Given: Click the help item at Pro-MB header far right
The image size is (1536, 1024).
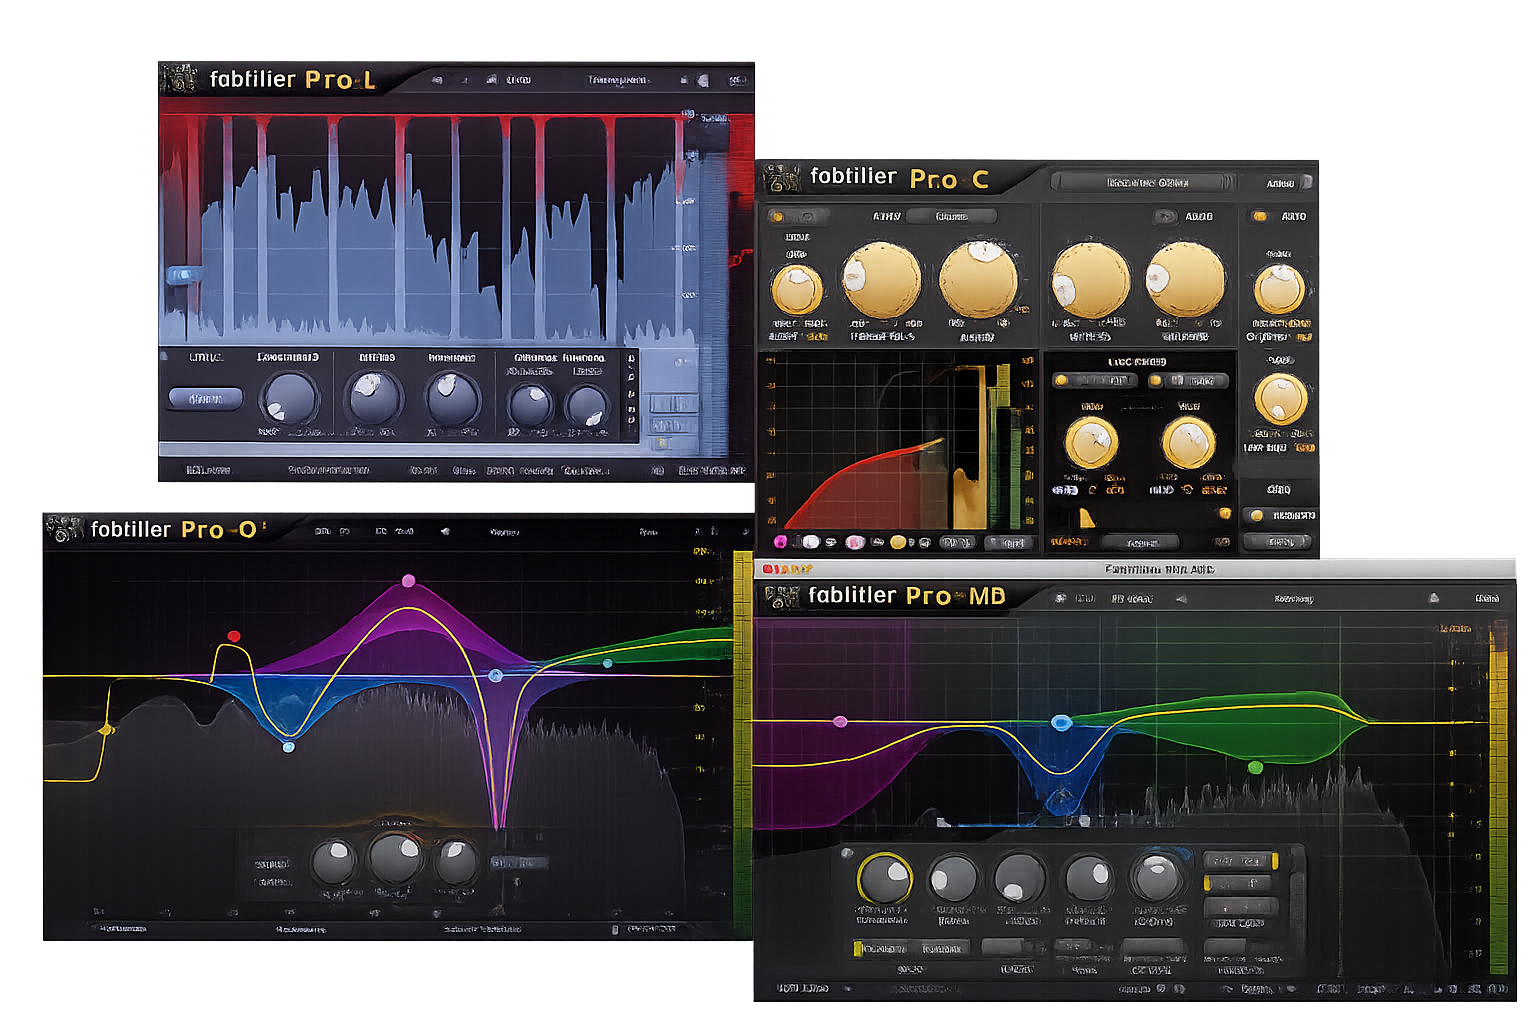Looking at the screenshot, I should coord(1487,598).
